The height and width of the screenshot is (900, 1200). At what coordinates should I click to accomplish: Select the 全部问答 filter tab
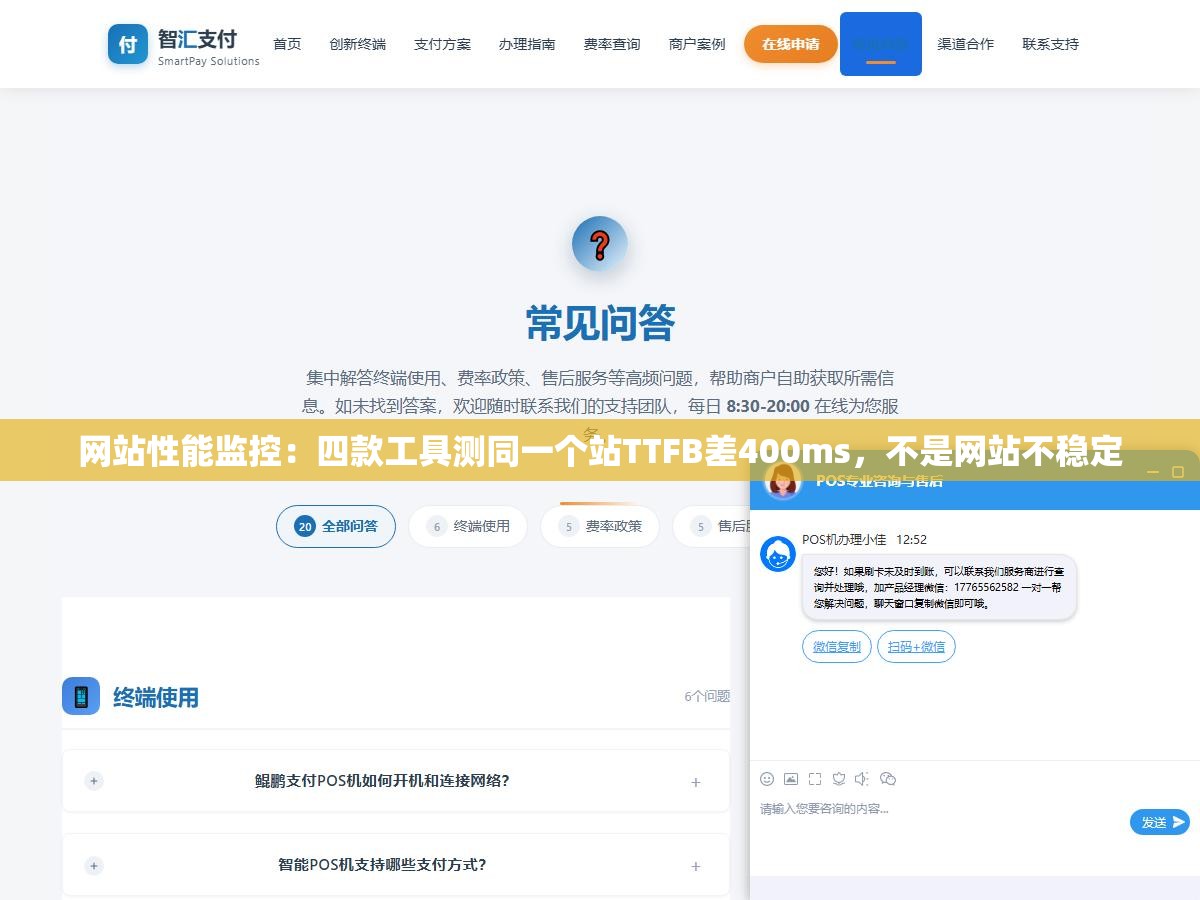tap(336, 526)
